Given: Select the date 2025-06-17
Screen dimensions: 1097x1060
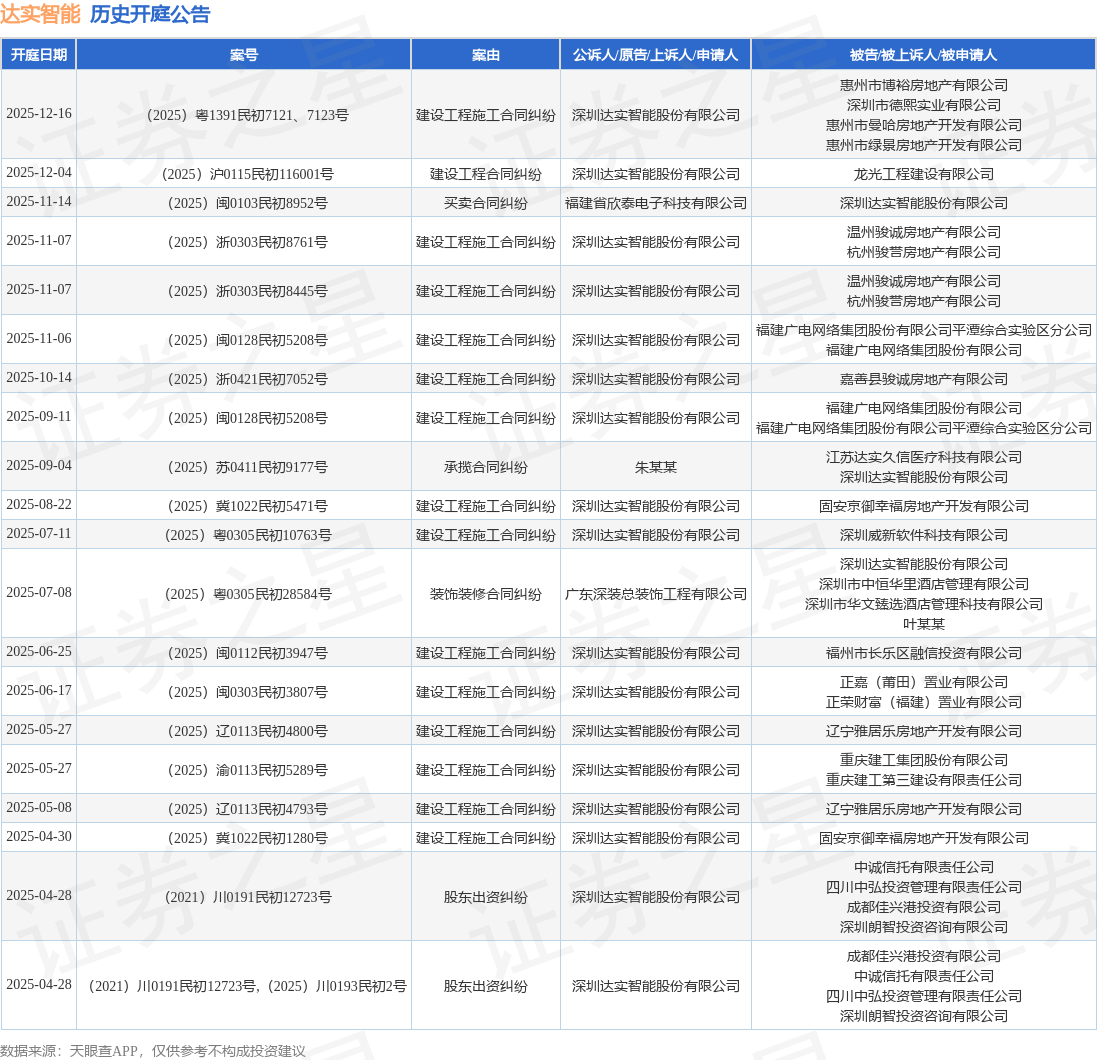Looking at the screenshot, I should tap(39, 691).
